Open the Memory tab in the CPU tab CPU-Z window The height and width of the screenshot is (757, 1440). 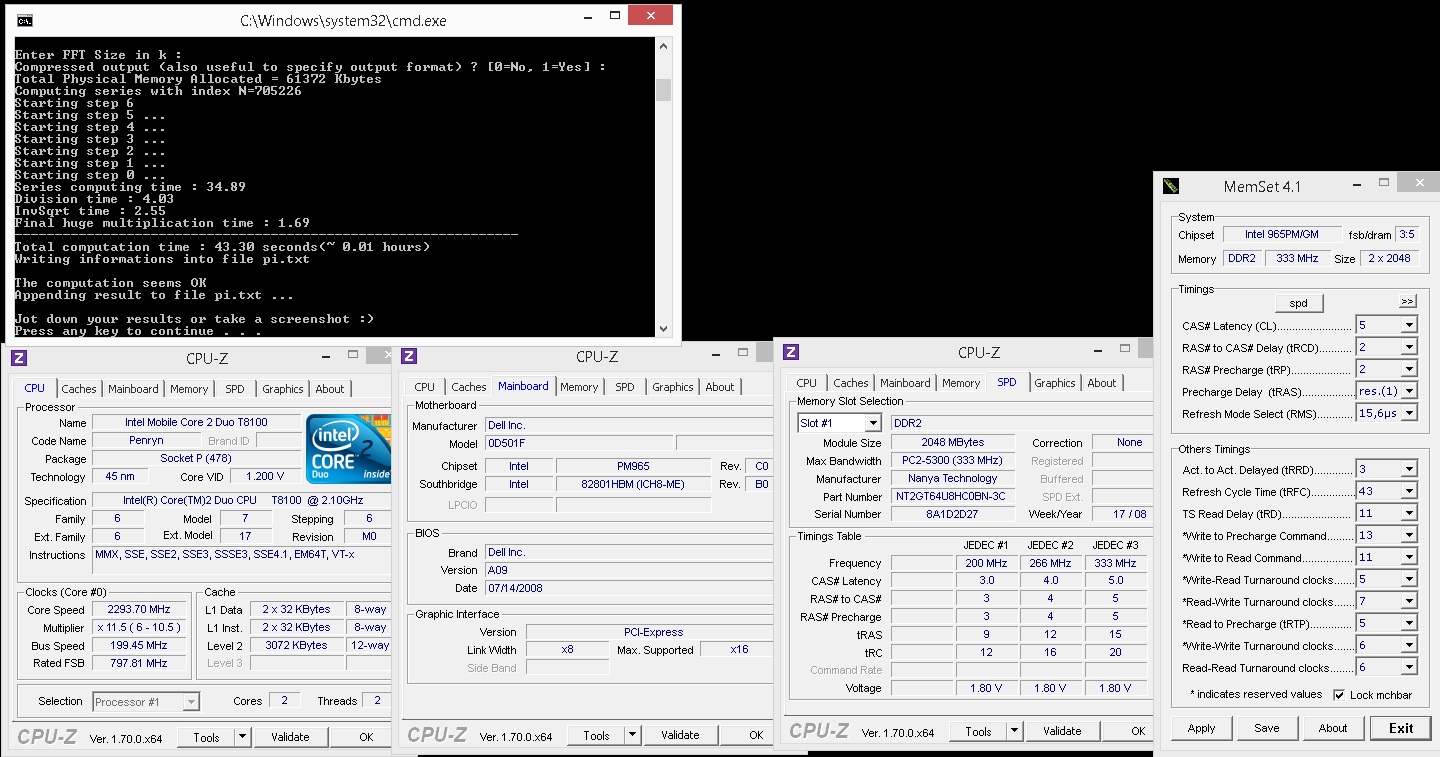coord(189,389)
